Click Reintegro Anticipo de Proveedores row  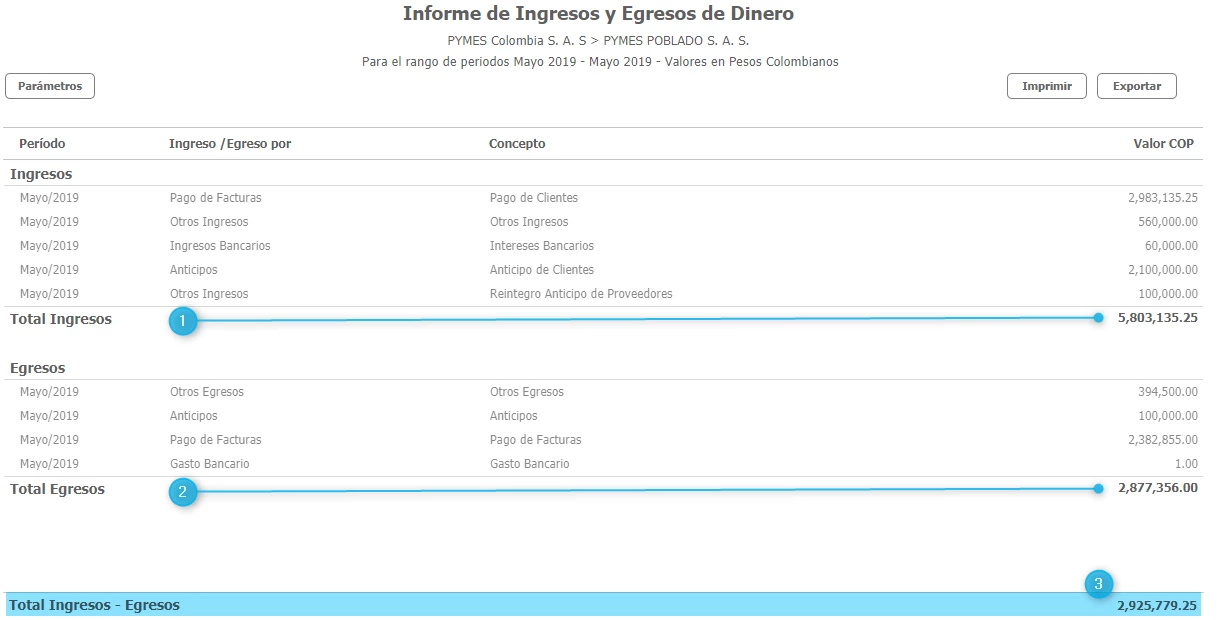click(580, 294)
